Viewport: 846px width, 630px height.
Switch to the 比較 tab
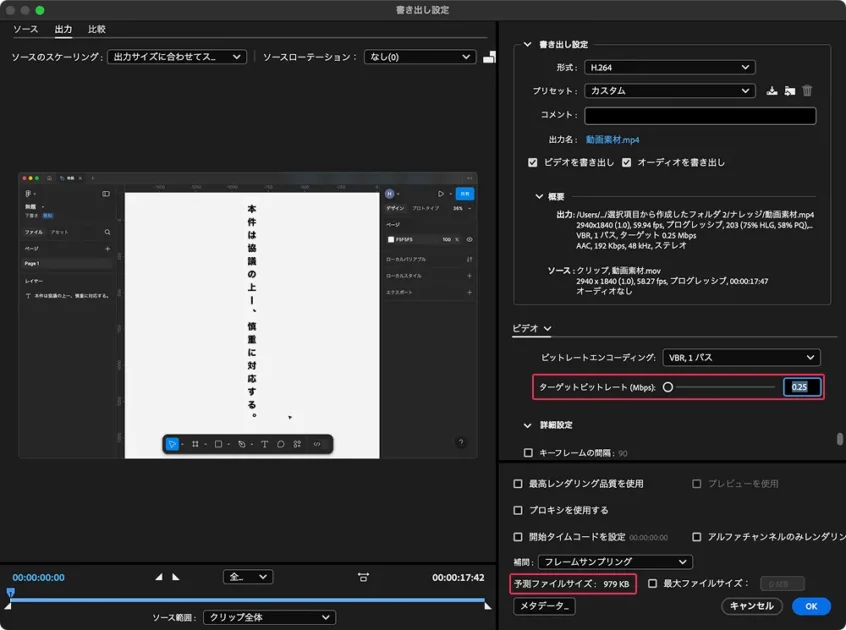[97, 30]
